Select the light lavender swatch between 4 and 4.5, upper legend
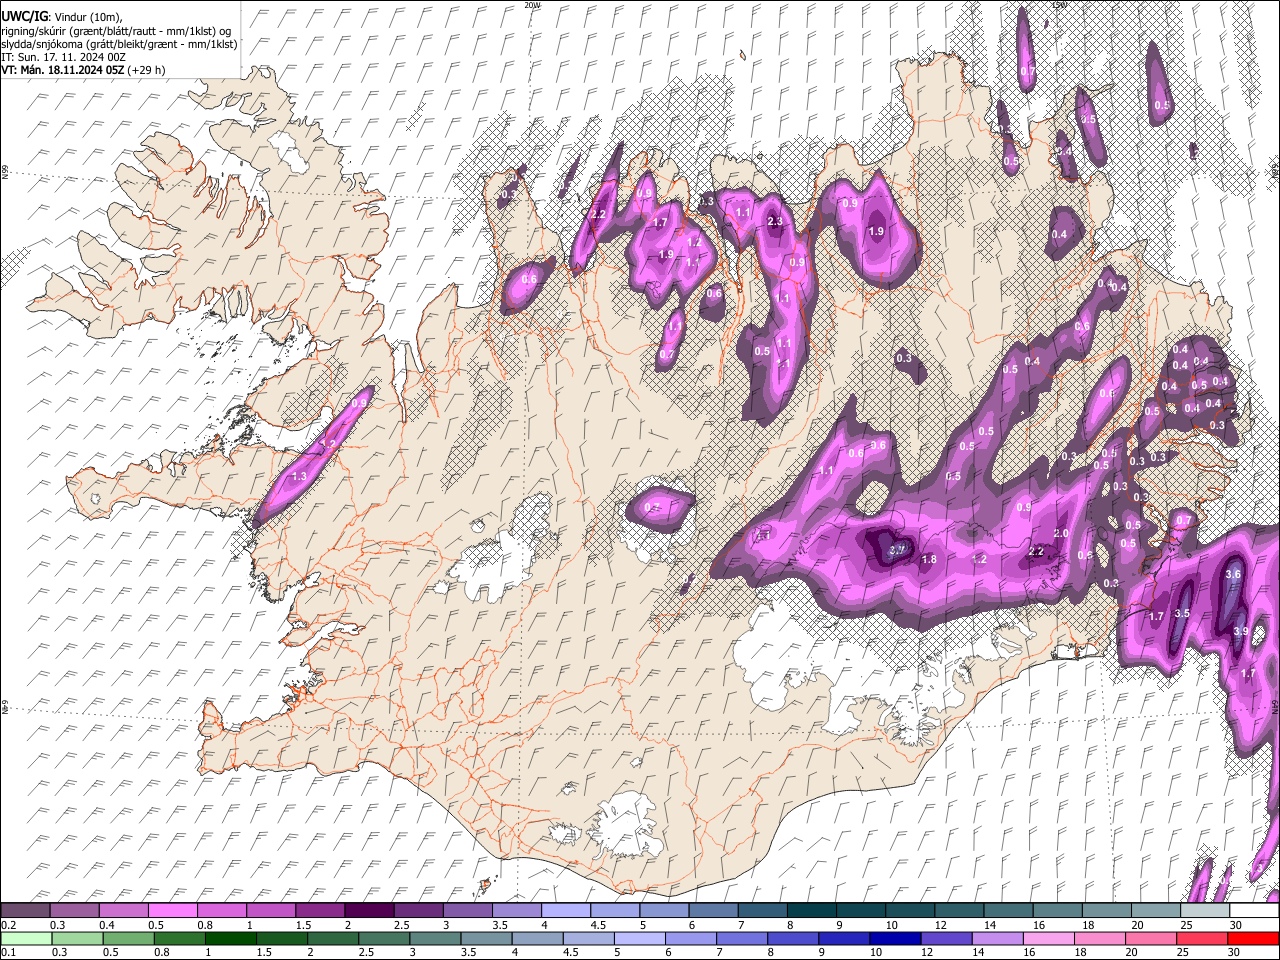 coord(564,910)
